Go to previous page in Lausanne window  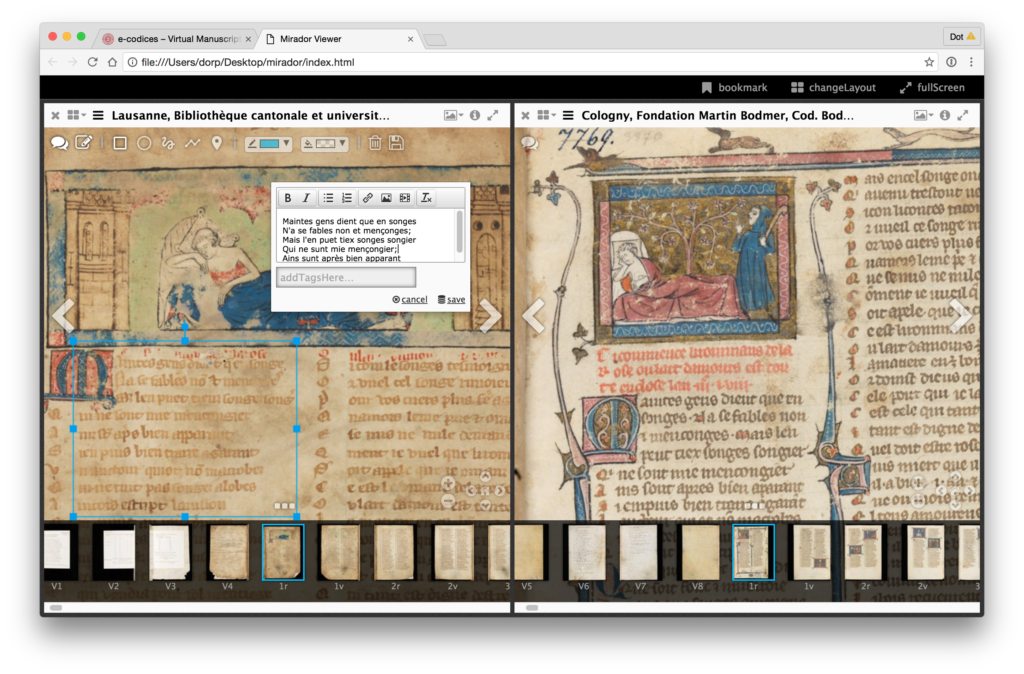63,315
